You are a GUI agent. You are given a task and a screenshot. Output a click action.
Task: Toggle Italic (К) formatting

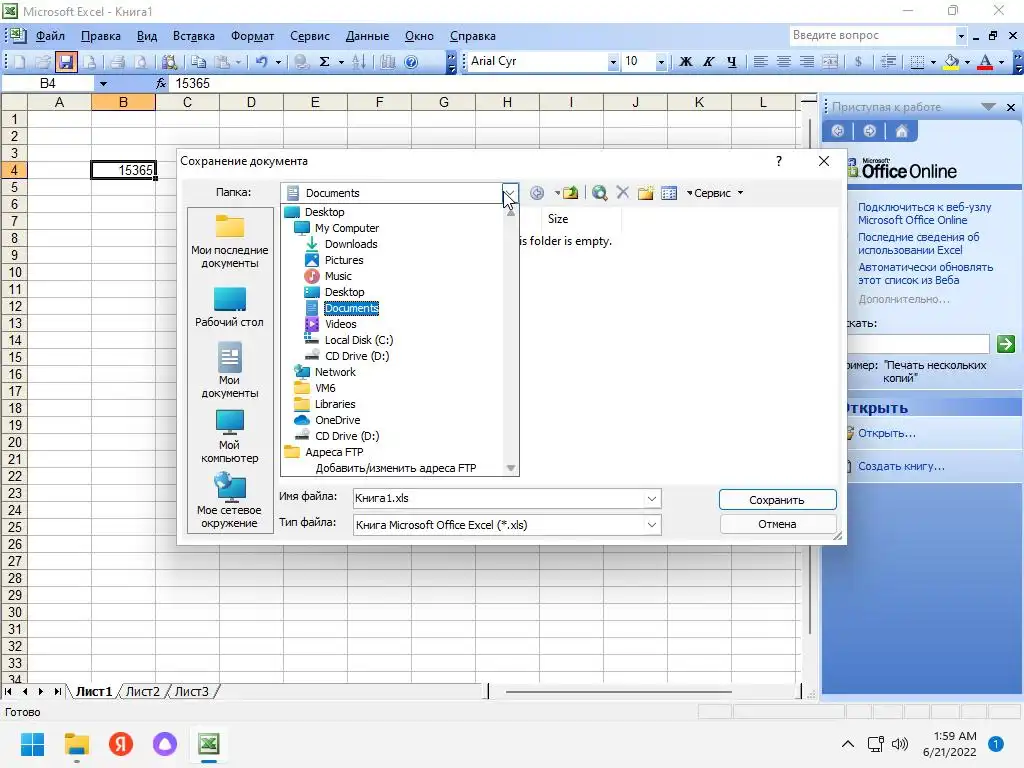[x=709, y=61]
